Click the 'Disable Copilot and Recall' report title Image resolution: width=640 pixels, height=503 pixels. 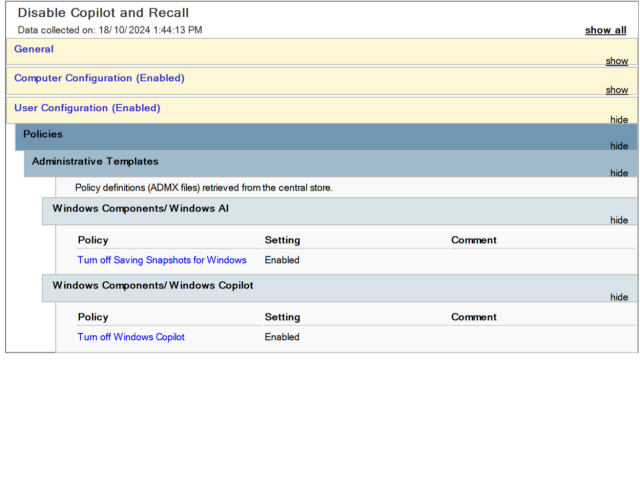coord(103,13)
